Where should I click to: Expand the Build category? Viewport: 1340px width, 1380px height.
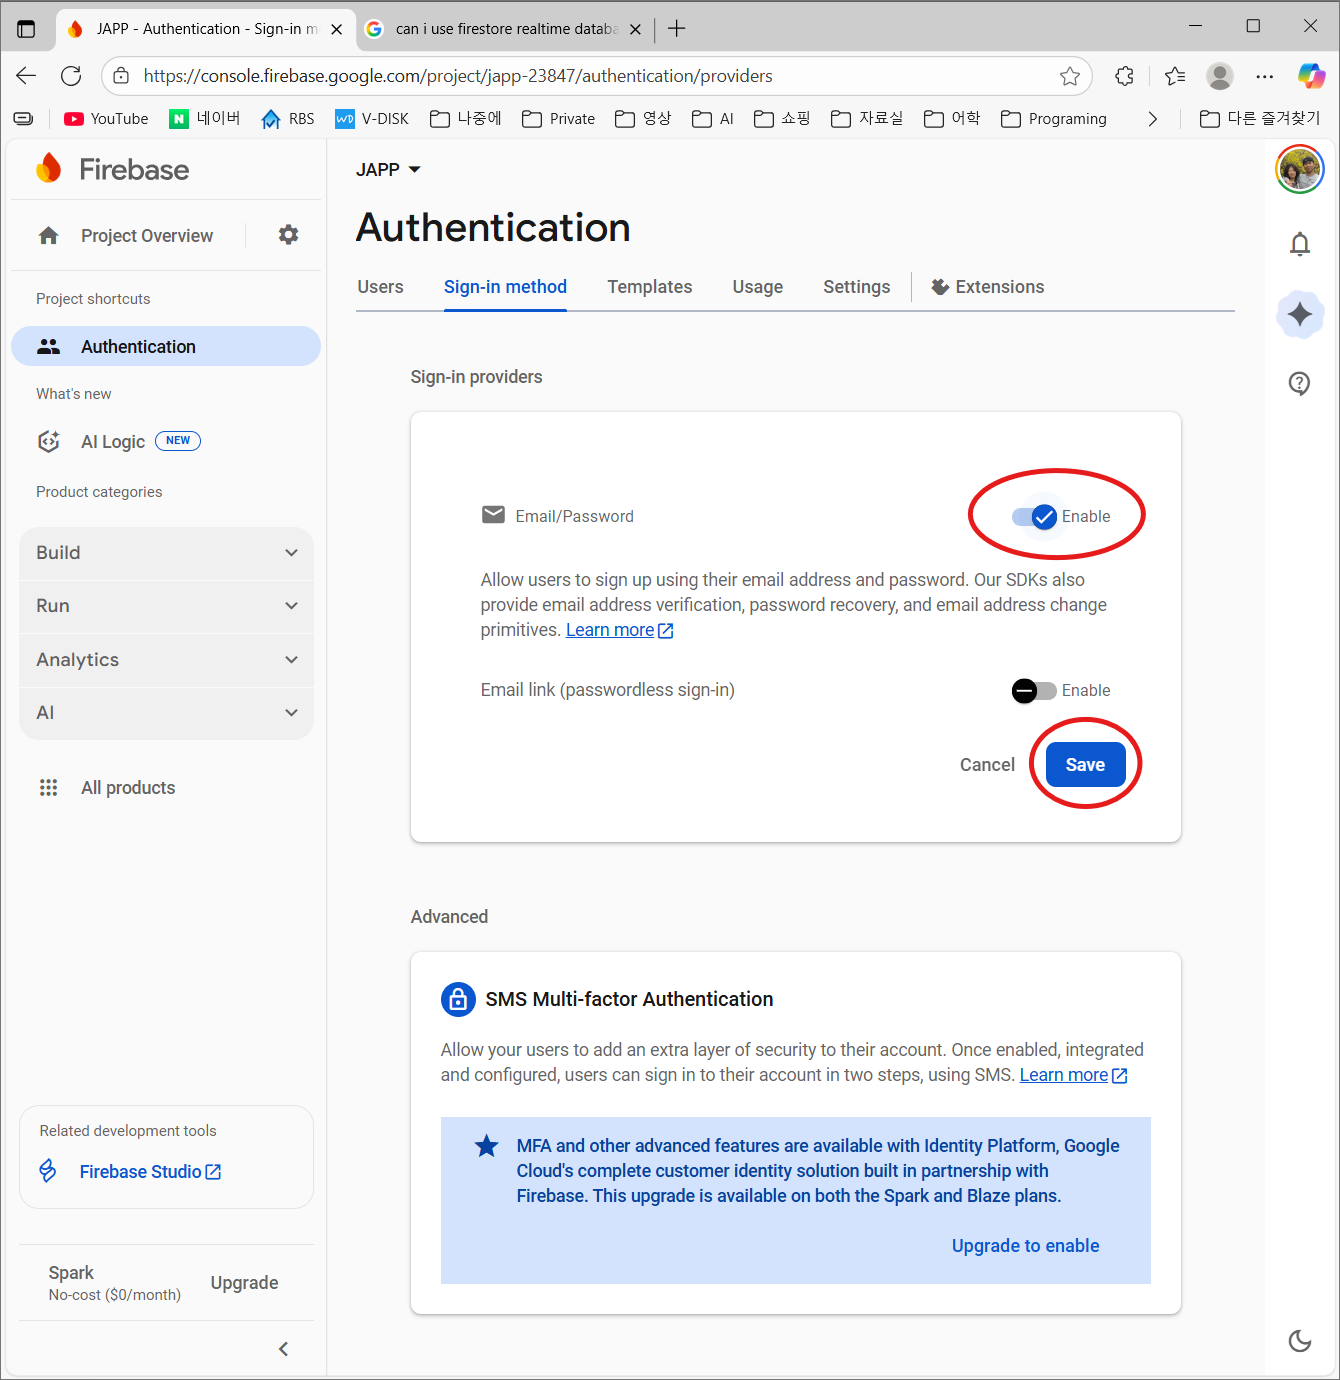click(x=166, y=553)
